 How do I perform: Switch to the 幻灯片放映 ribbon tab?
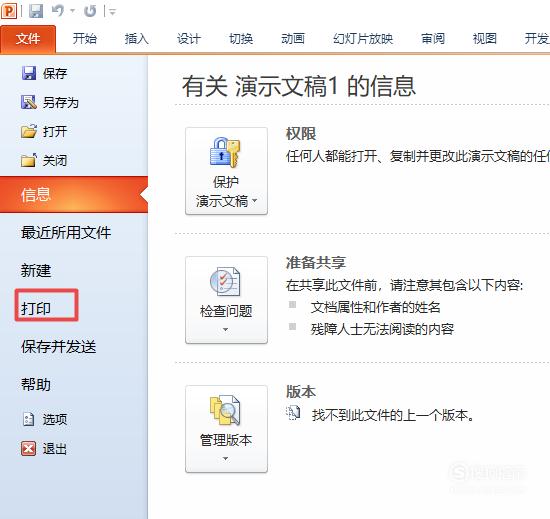click(x=363, y=38)
